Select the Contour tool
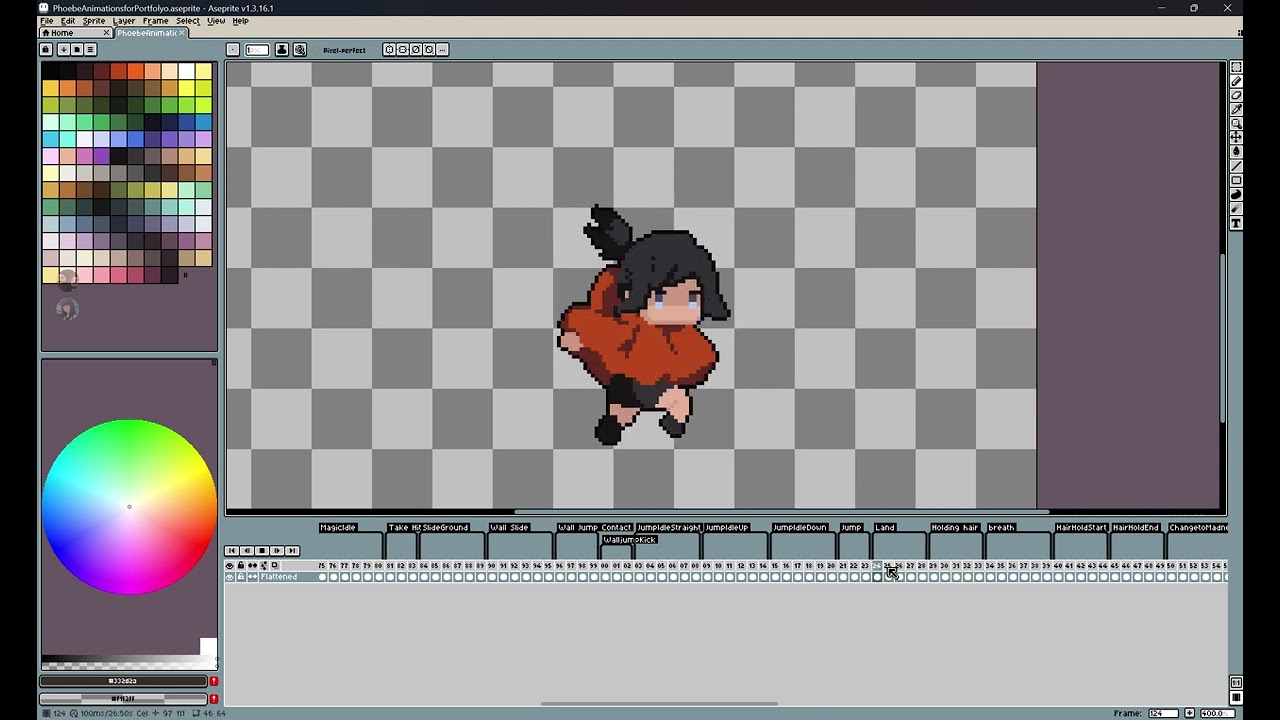The height and width of the screenshot is (720, 1280). [x=1236, y=194]
